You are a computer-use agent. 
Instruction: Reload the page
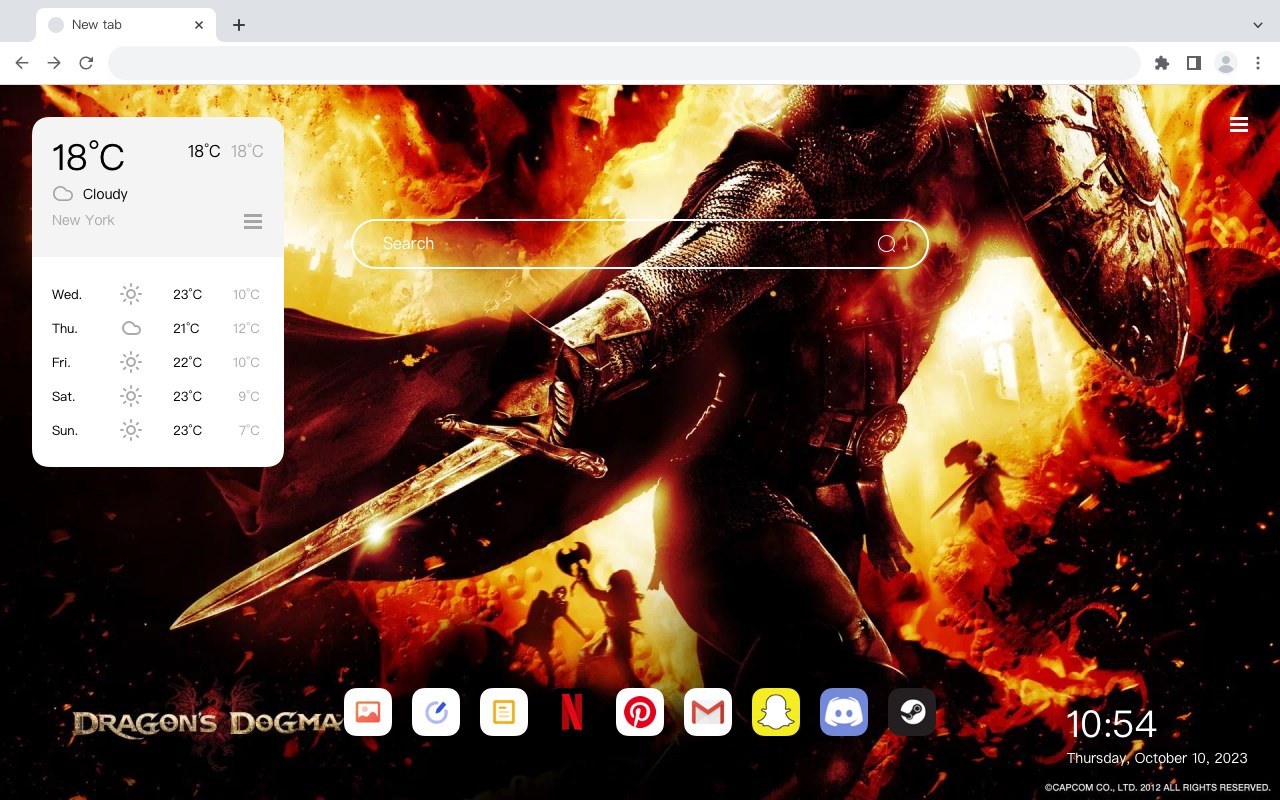tap(86, 63)
